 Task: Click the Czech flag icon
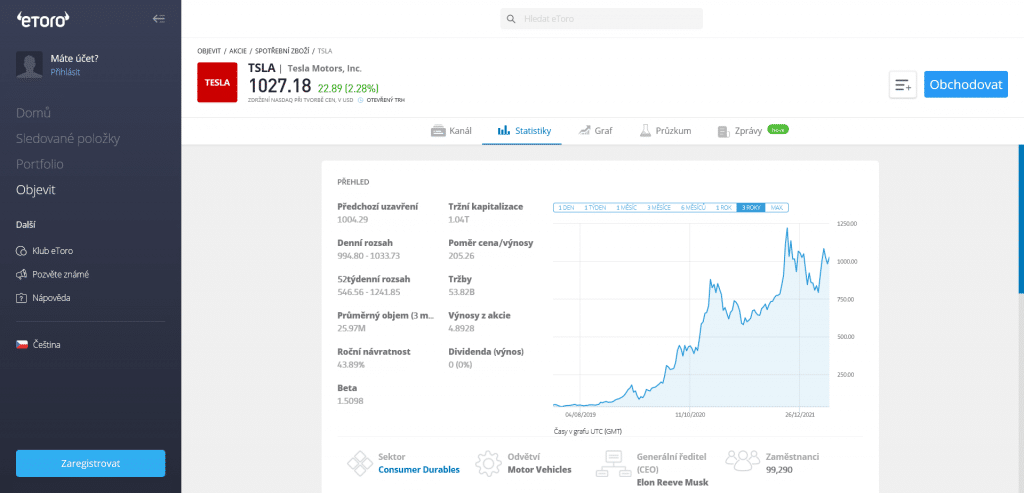[x=22, y=344]
